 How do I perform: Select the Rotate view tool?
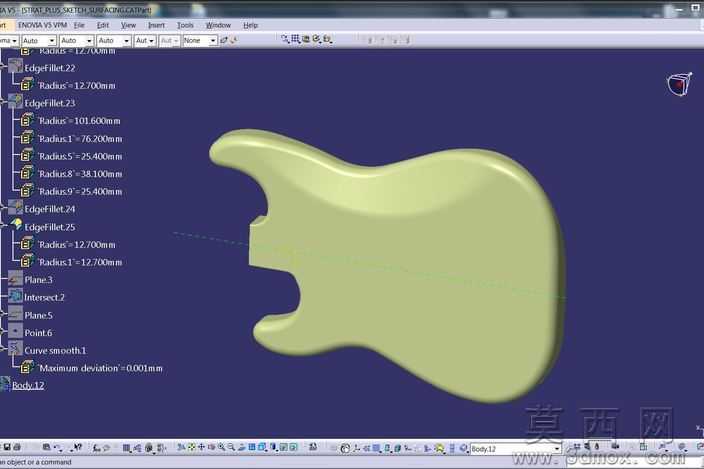click(x=211, y=447)
